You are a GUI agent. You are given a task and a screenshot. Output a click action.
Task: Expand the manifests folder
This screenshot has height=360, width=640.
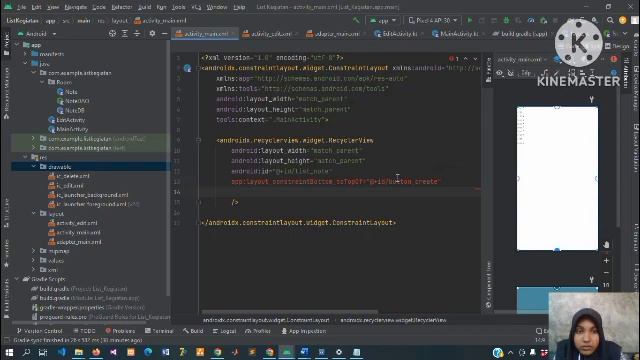pos(25,54)
